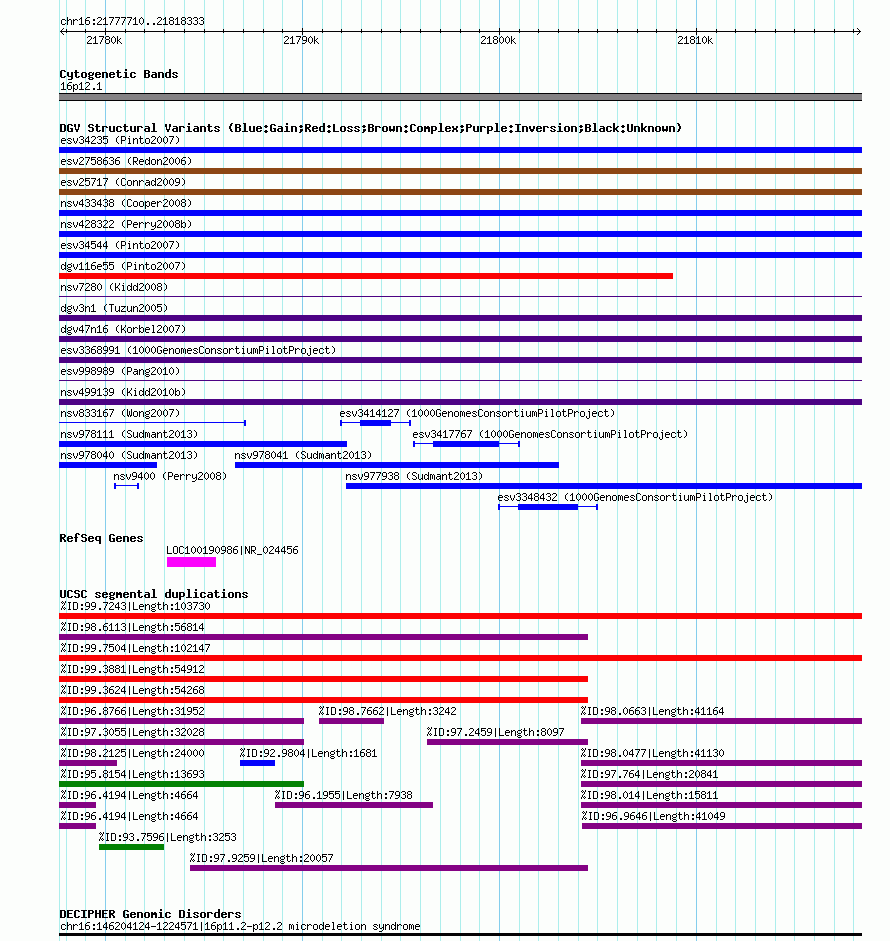Viewport: 890px width, 941px height.
Task: Click the esv3417767 variant label
Action: [550, 434]
